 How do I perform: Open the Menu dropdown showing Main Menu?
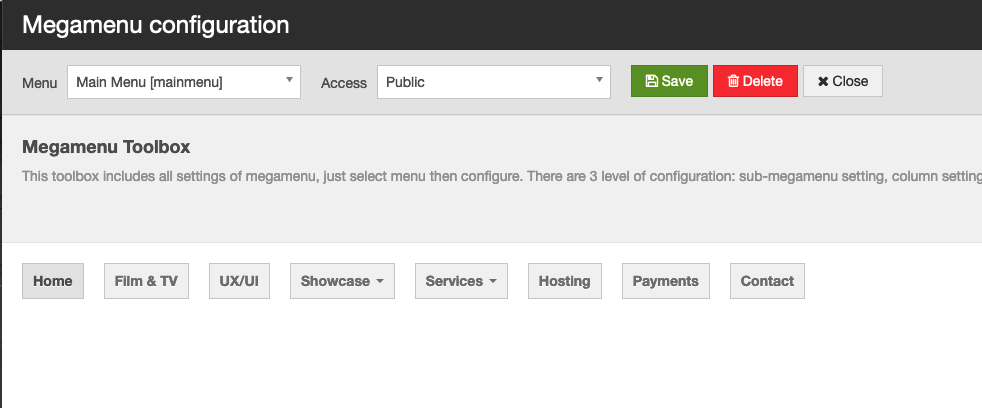tap(184, 82)
